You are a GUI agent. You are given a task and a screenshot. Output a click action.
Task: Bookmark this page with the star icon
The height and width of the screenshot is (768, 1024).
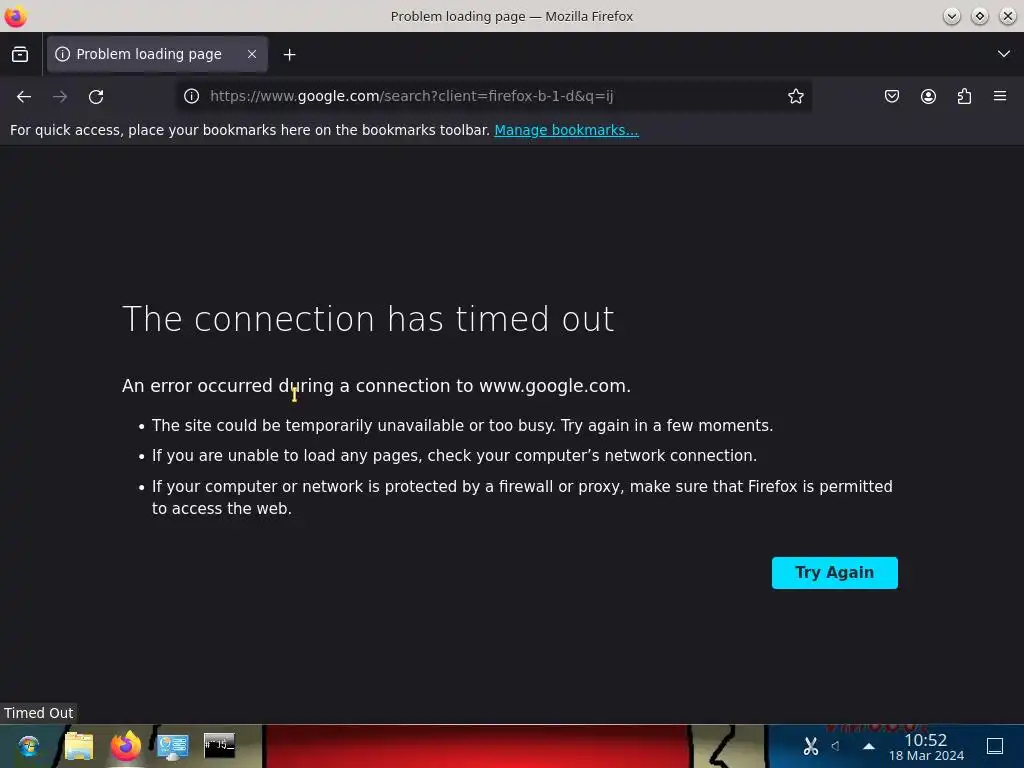tap(795, 97)
